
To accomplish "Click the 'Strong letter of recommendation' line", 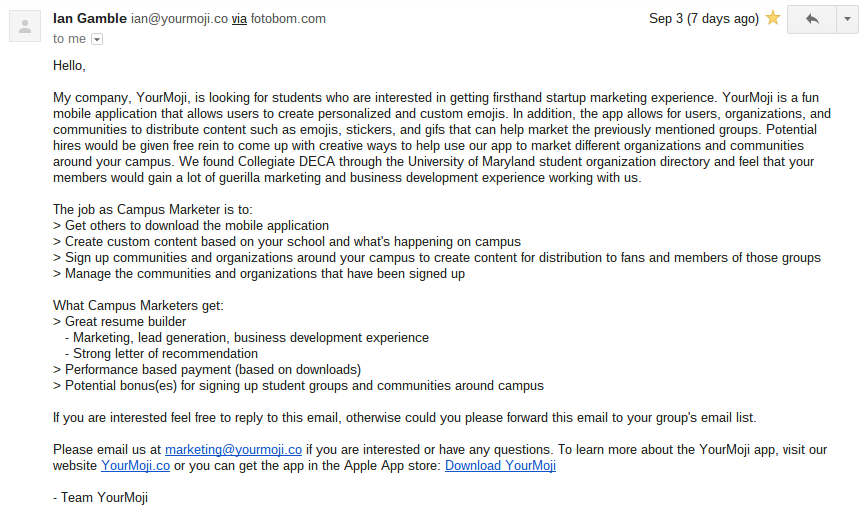I will point(161,354).
